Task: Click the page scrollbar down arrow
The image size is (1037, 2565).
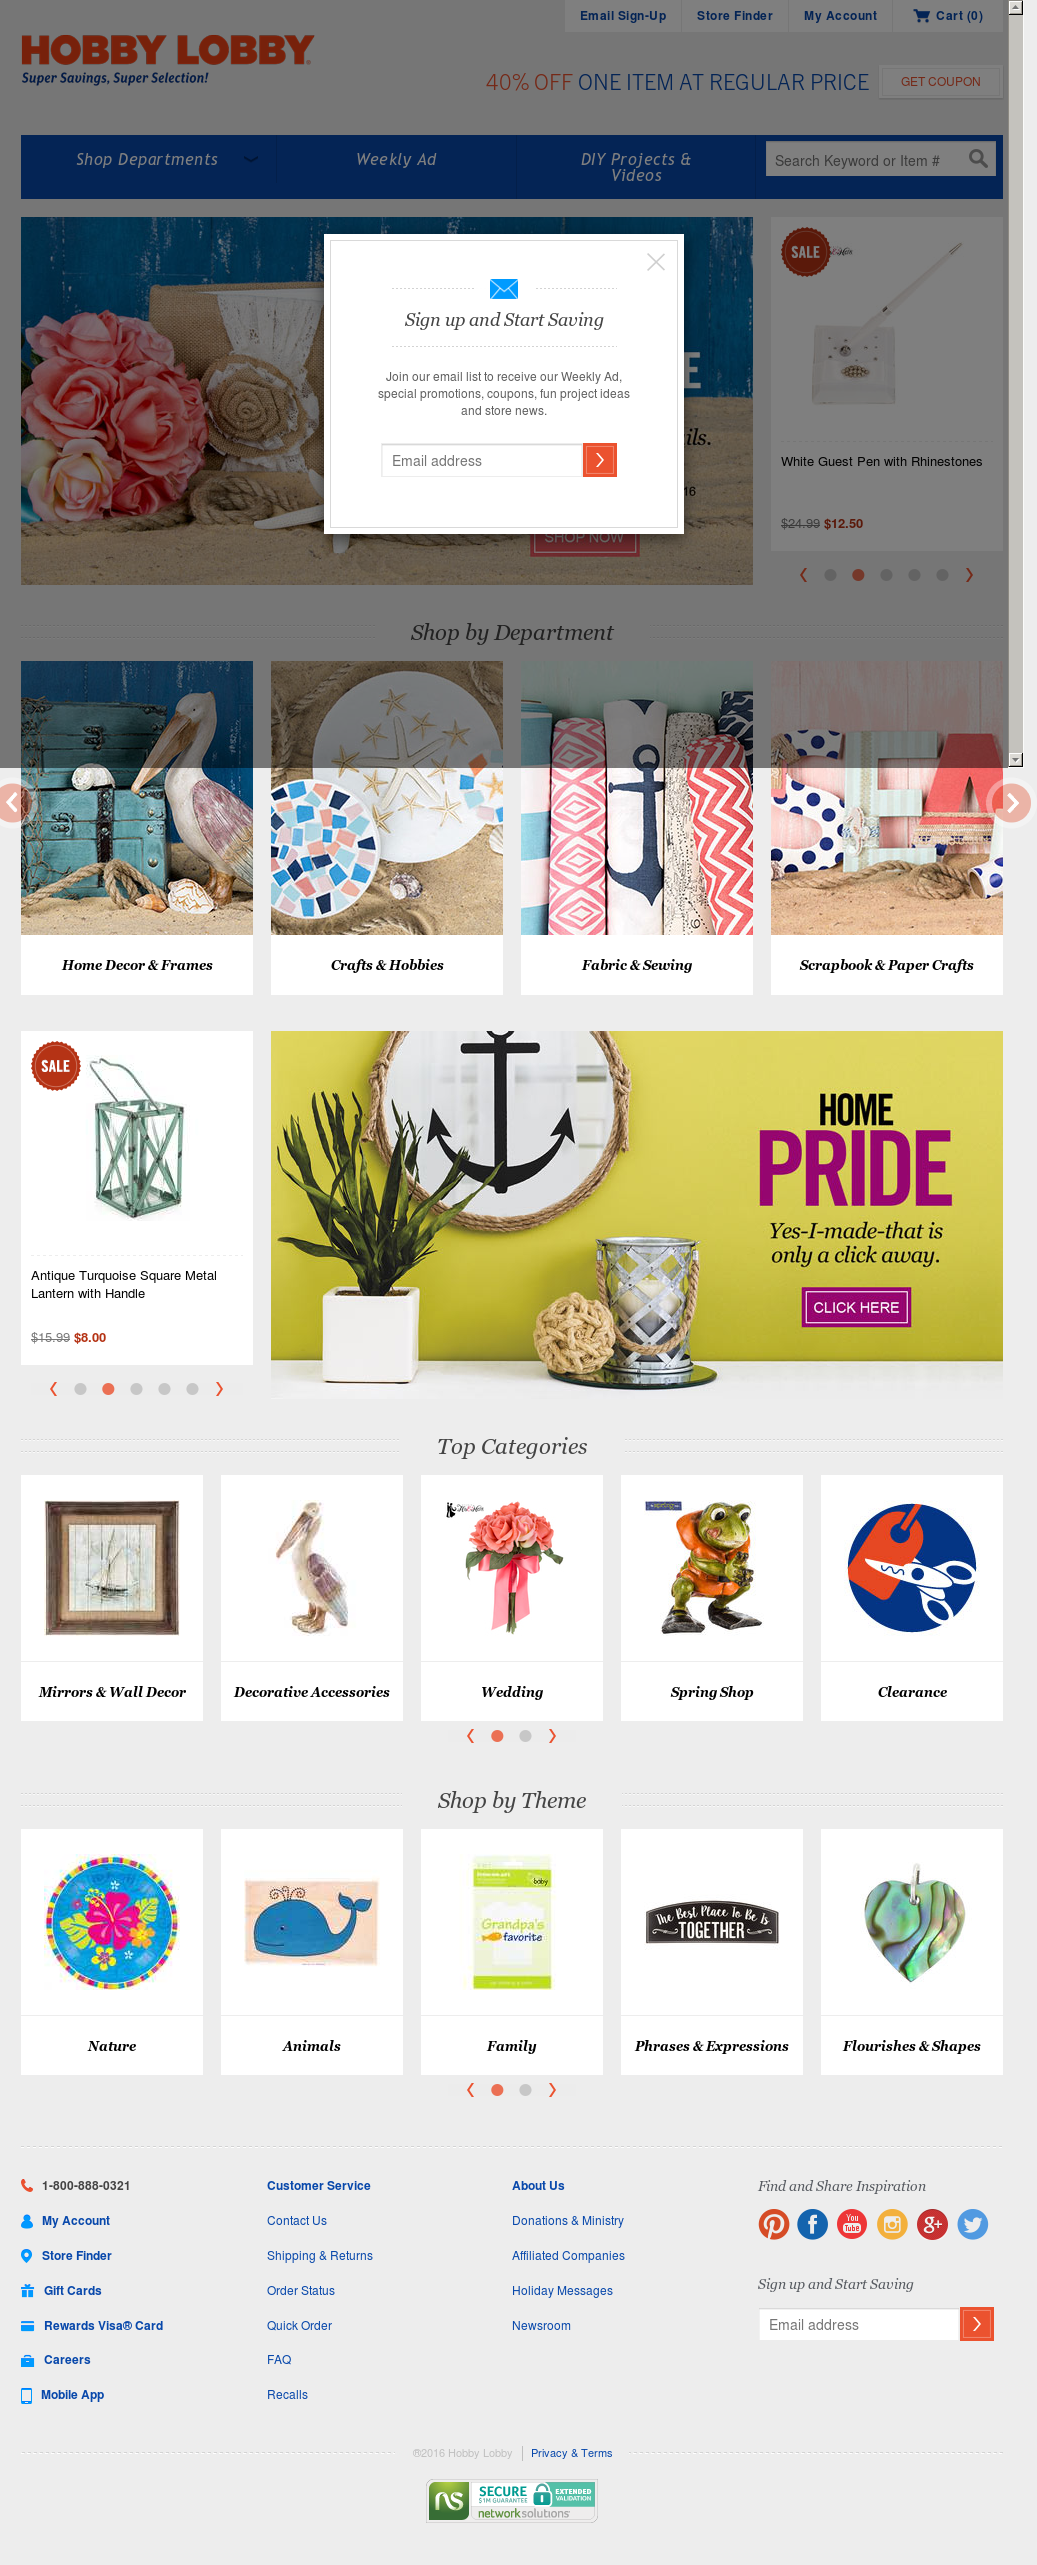Action: point(1015,759)
